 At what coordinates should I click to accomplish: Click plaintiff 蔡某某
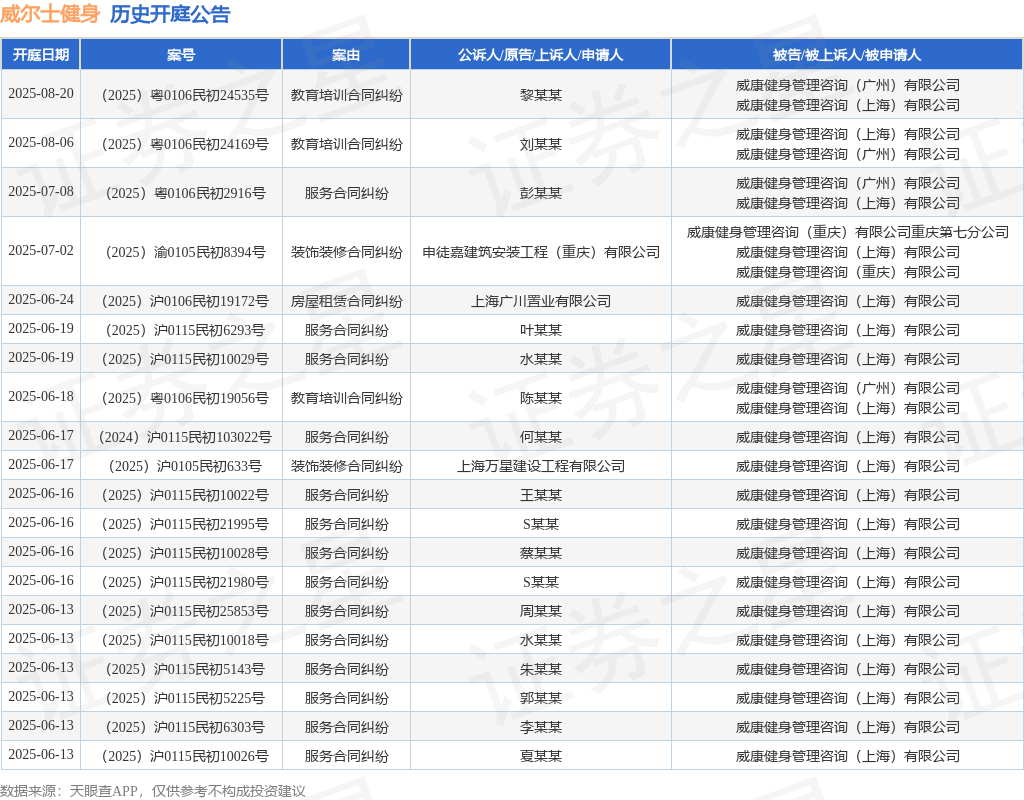tap(541, 553)
